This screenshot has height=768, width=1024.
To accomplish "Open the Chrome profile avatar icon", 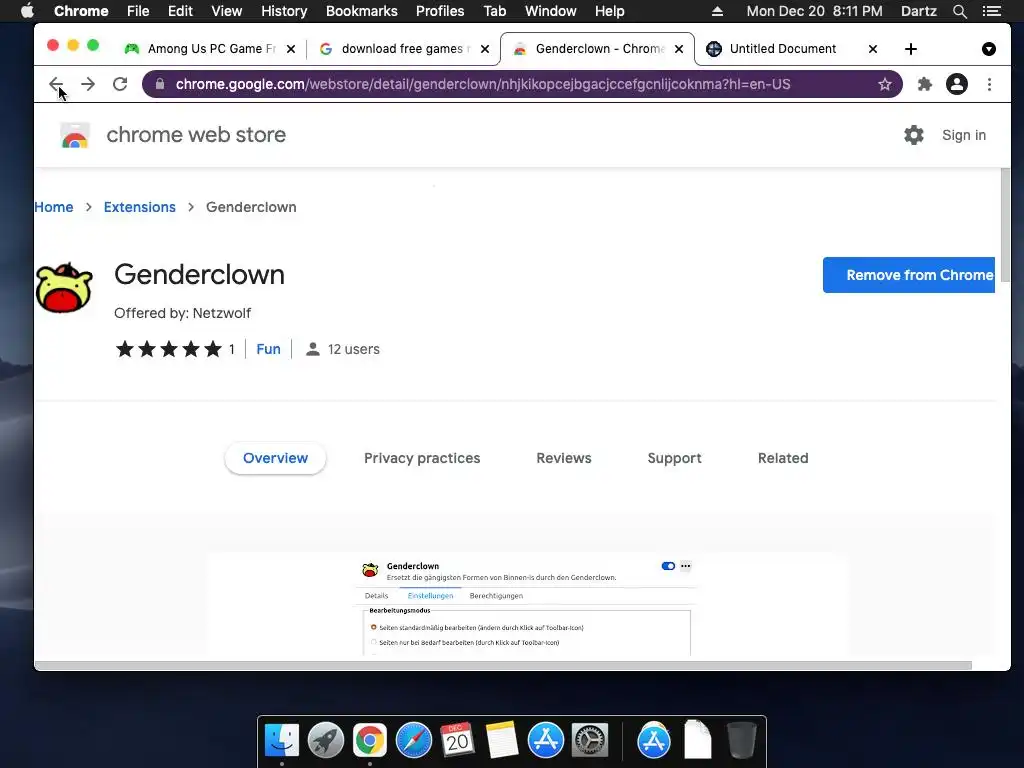I will [x=957, y=84].
